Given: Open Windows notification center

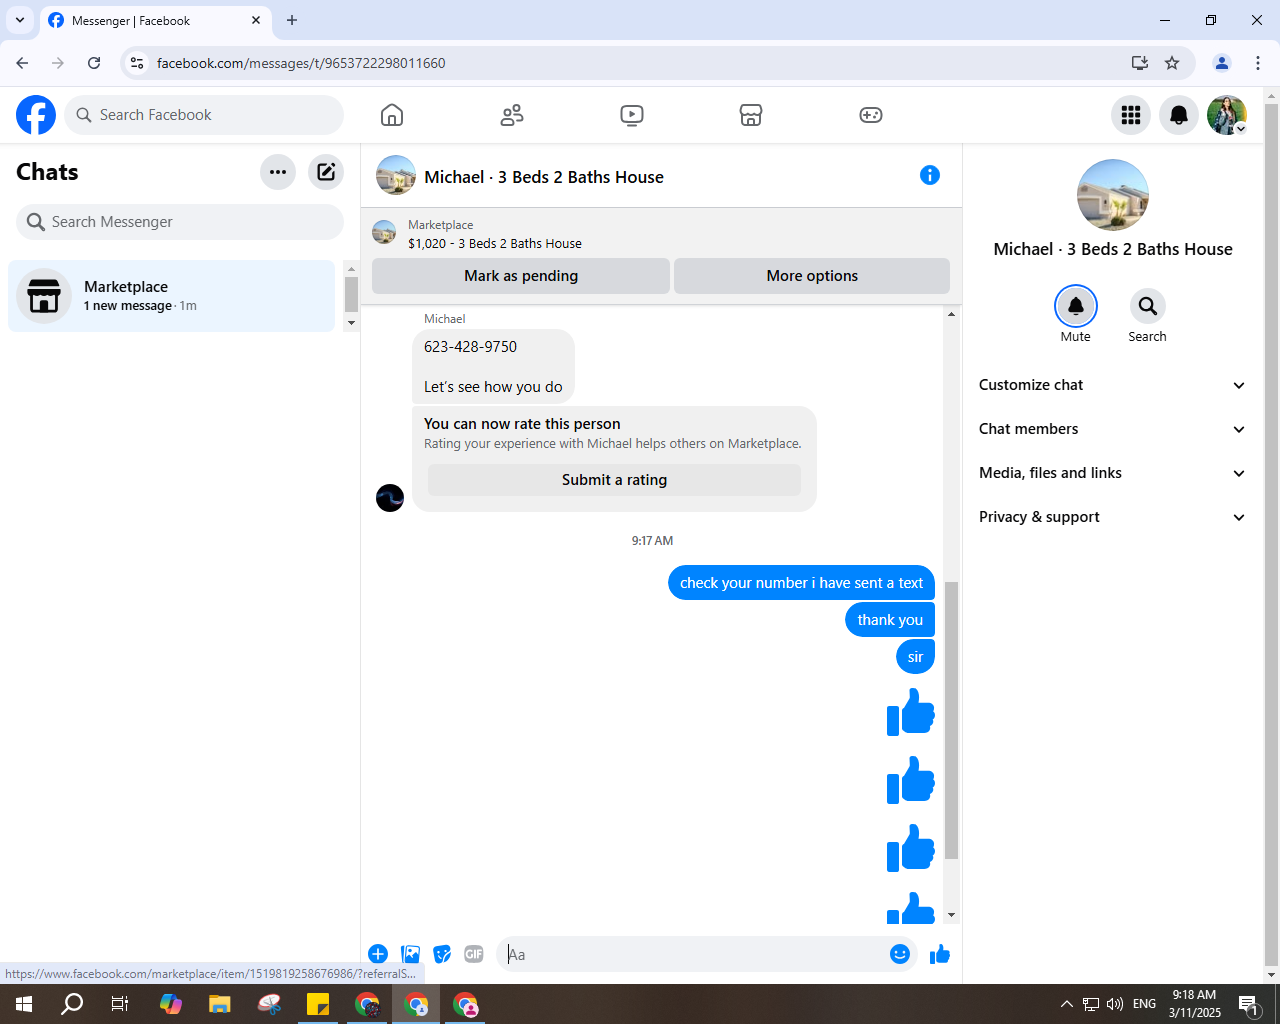Looking at the screenshot, I should 1249,1004.
